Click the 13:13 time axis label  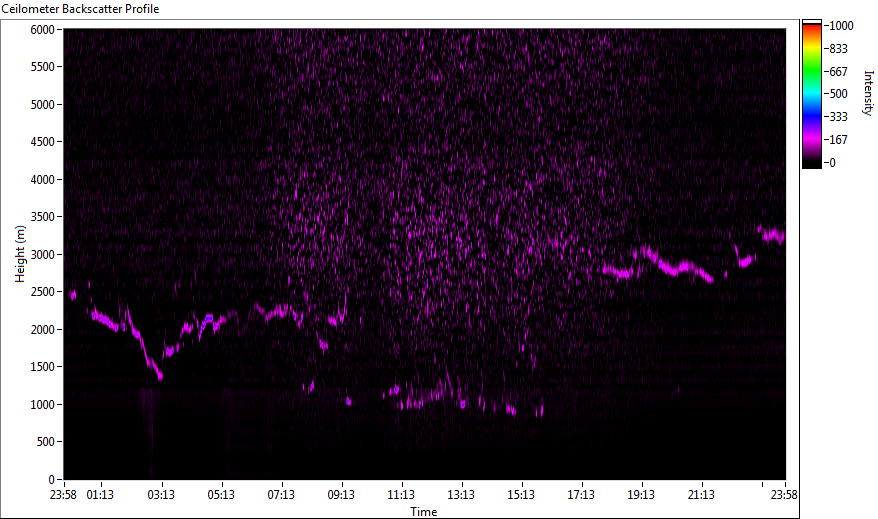pos(461,495)
